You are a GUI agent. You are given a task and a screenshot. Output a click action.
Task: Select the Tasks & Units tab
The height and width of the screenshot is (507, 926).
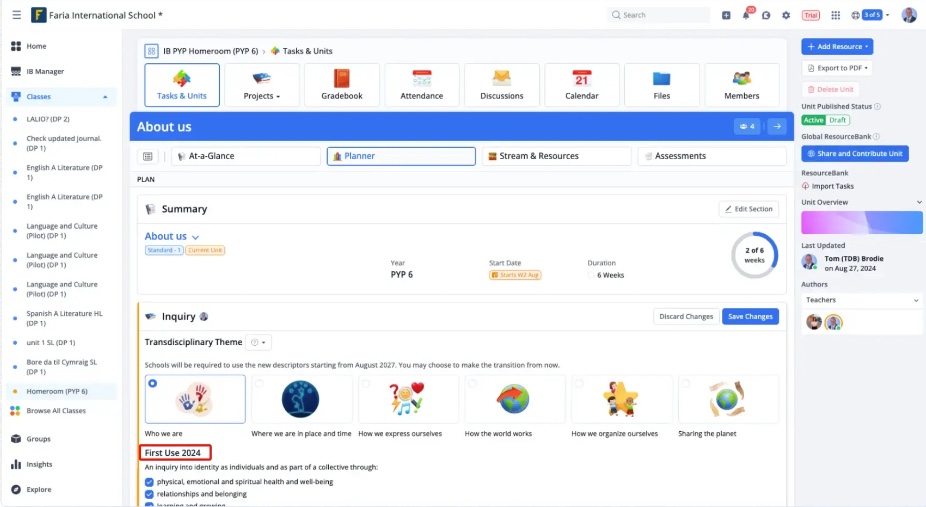[x=182, y=85]
